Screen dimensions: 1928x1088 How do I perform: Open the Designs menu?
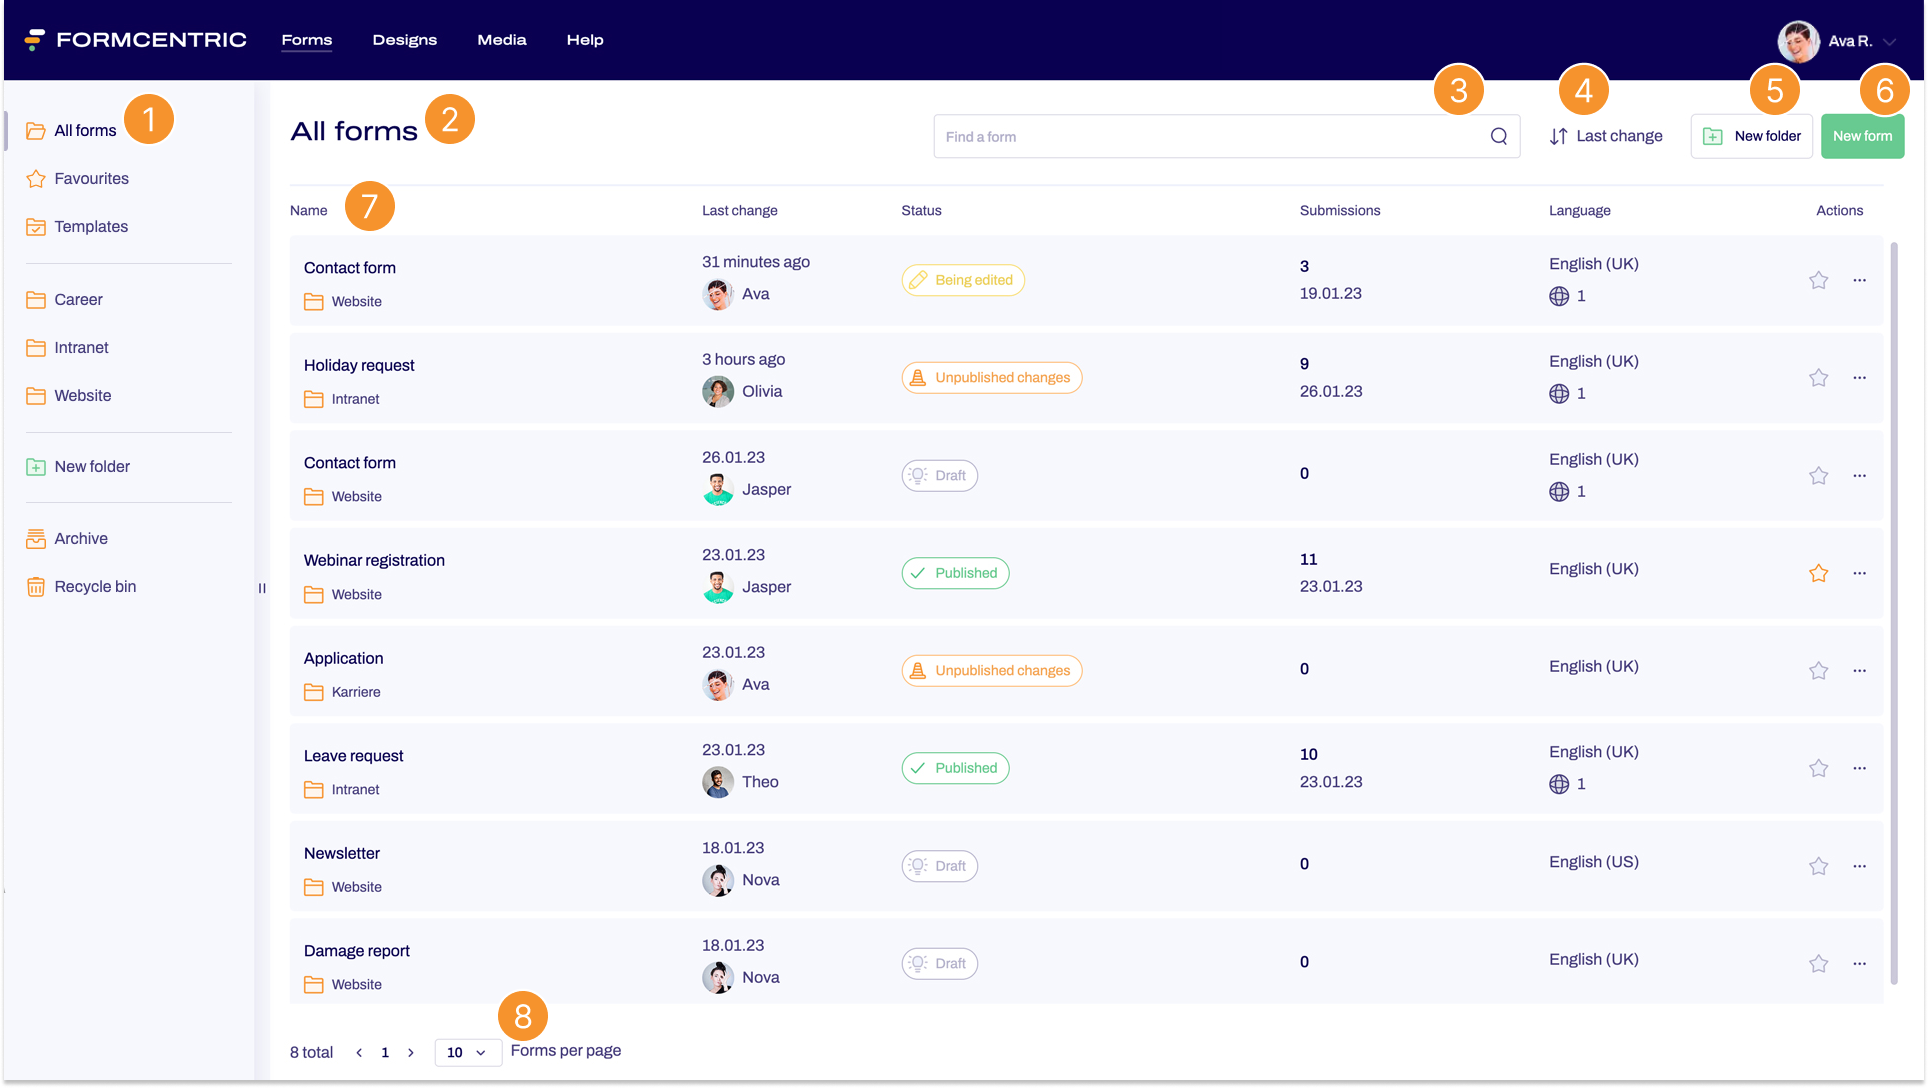(404, 40)
